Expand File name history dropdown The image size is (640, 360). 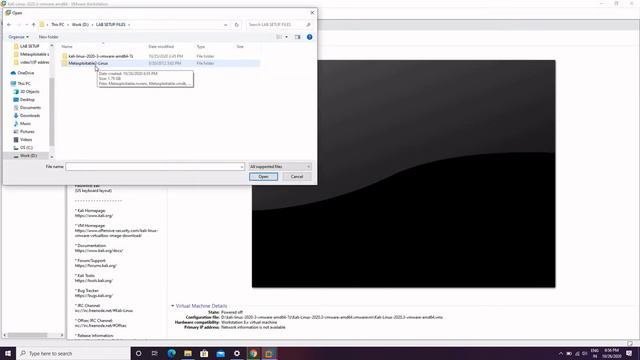click(x=242, y=167)
